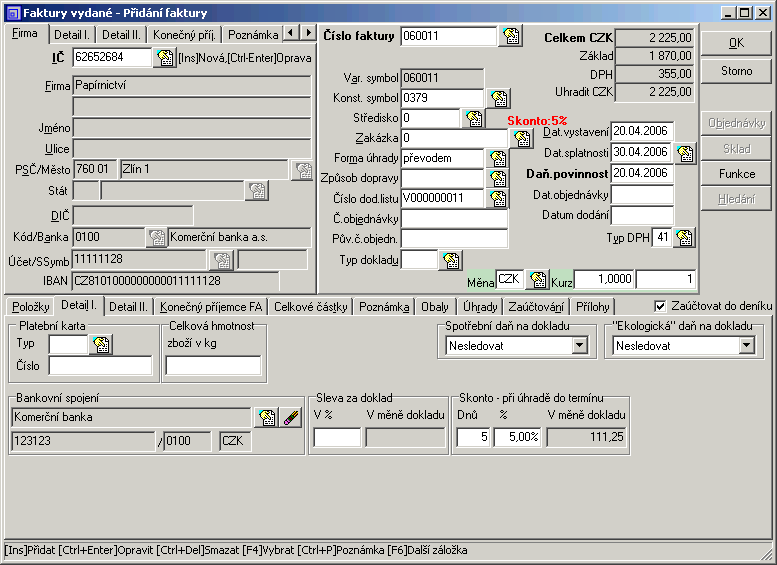Click the grayed lookup icon beside Účet/SSymb
The image size is (777, 565).
(222, 260)
